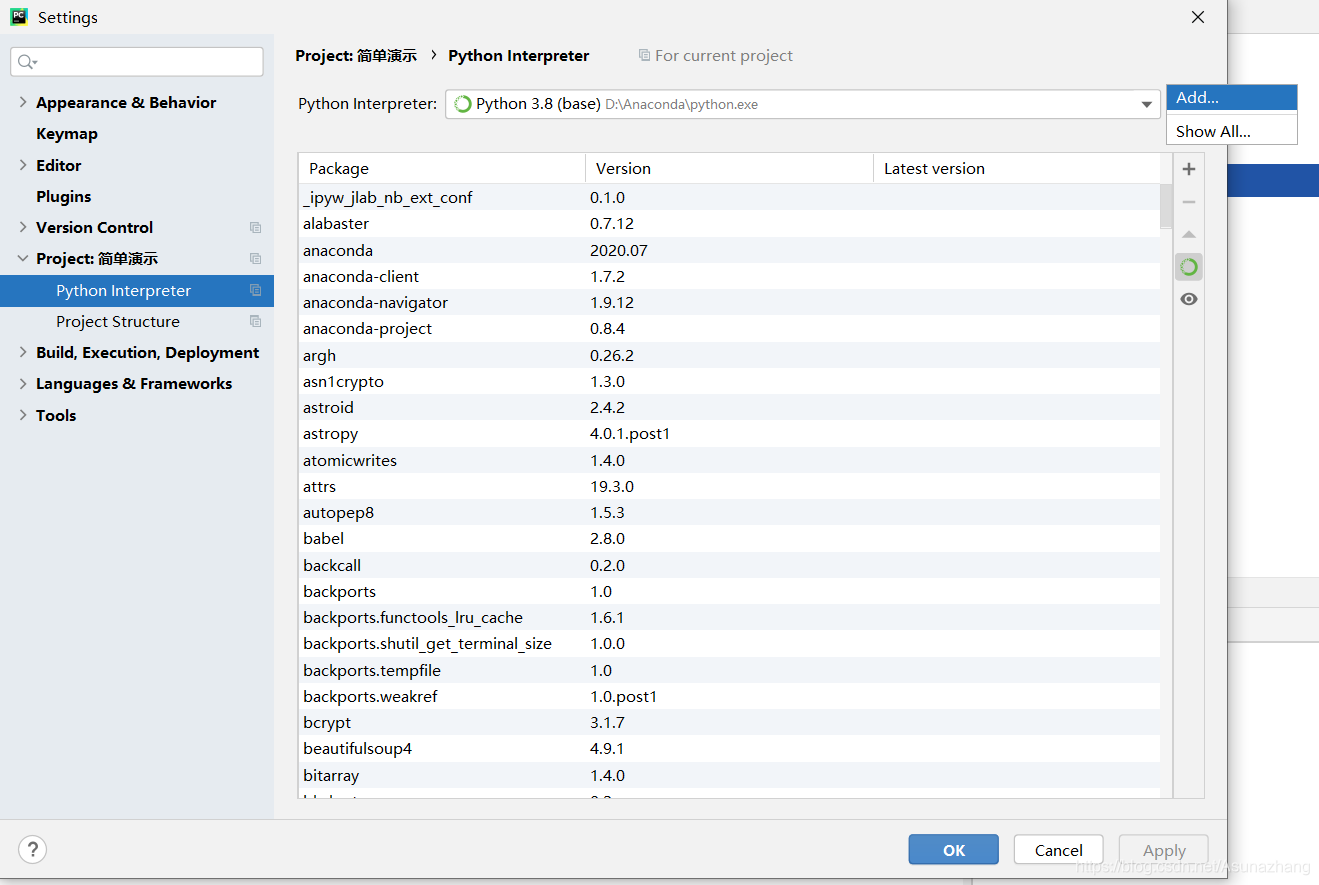
Task: Select the alabaster package row
Action: 729,224
